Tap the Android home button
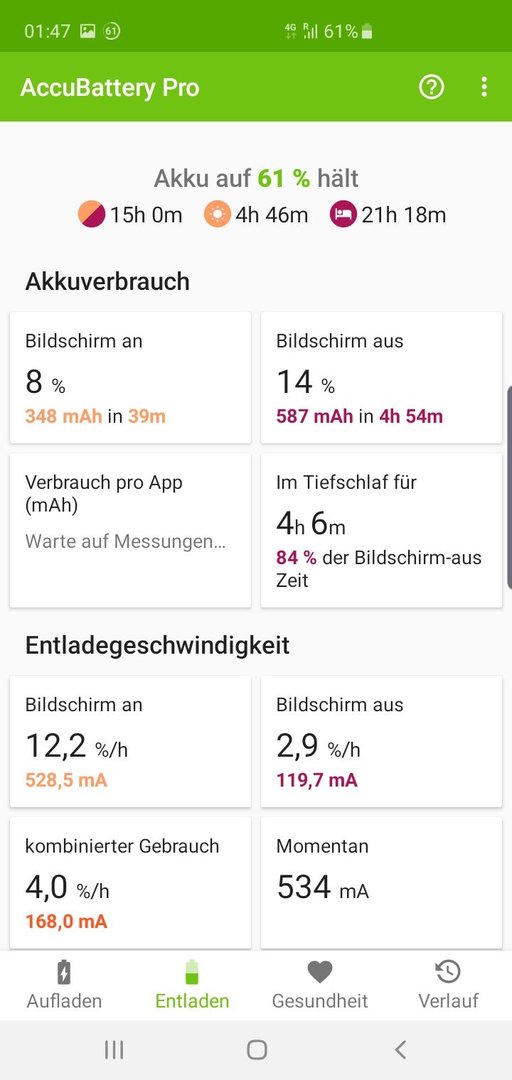512x1080 pixels. (256, 1050)
